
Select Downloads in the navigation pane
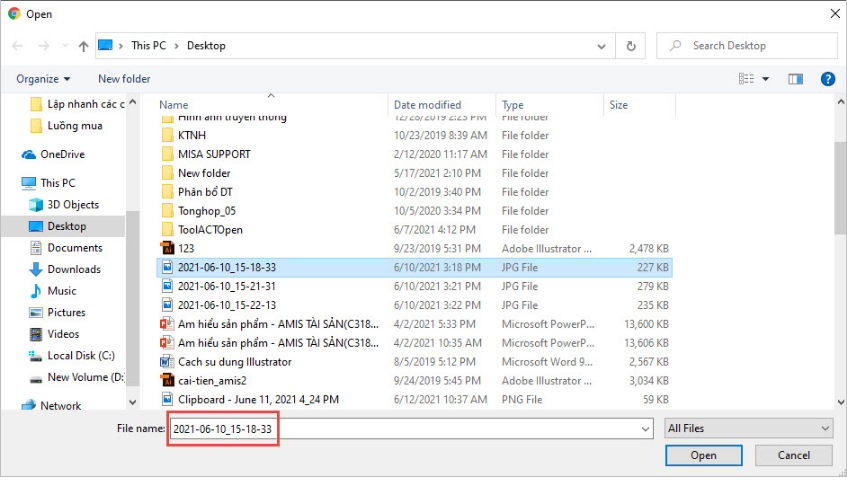pos(74,269)
